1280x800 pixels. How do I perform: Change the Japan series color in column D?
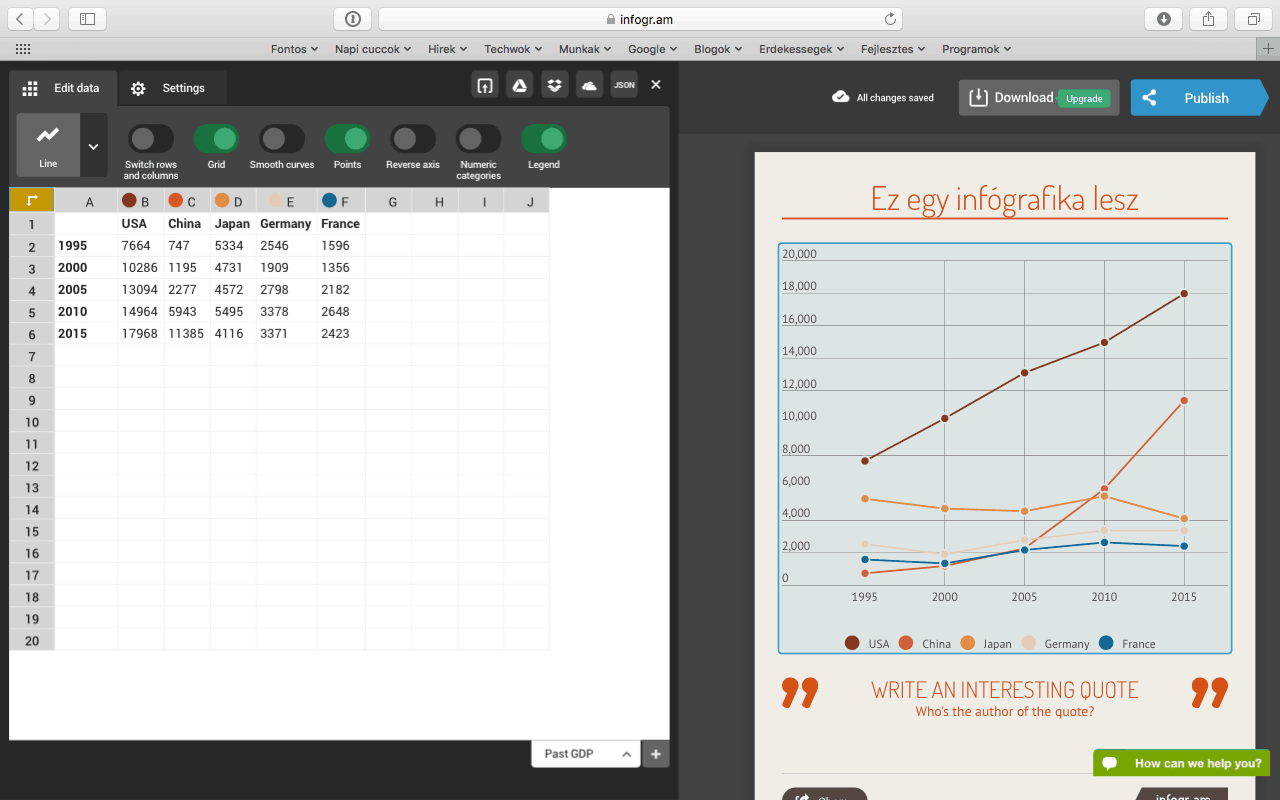pos(222,201)
